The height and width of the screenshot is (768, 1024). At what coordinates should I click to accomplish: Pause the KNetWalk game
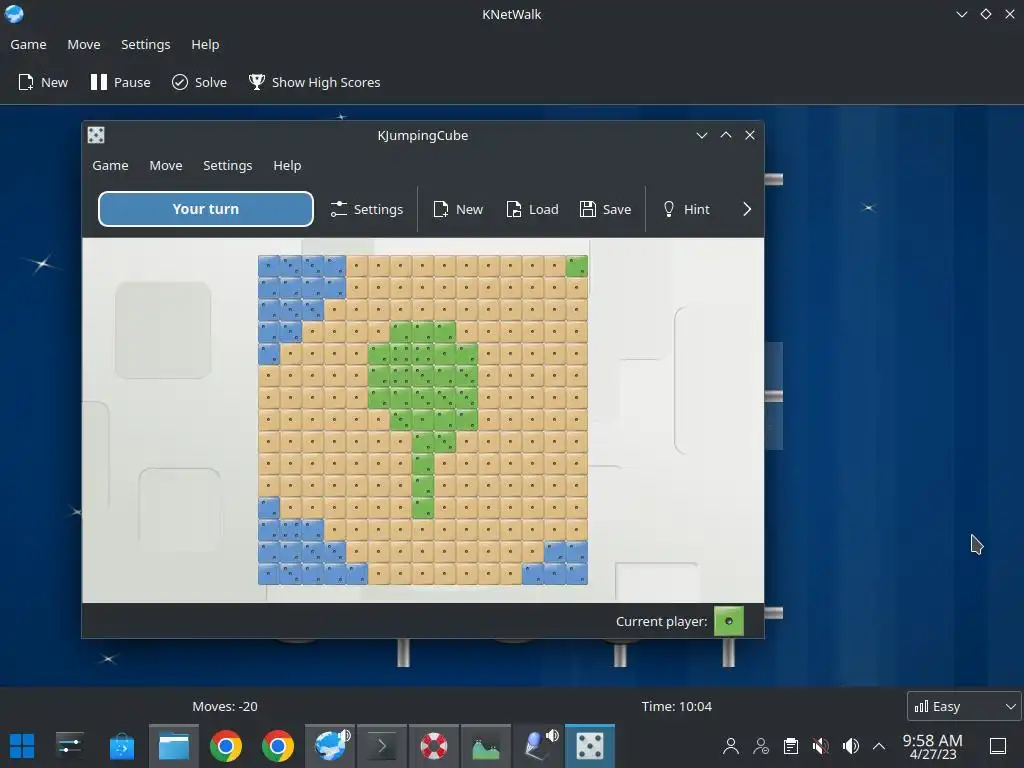tap(120, 82)
